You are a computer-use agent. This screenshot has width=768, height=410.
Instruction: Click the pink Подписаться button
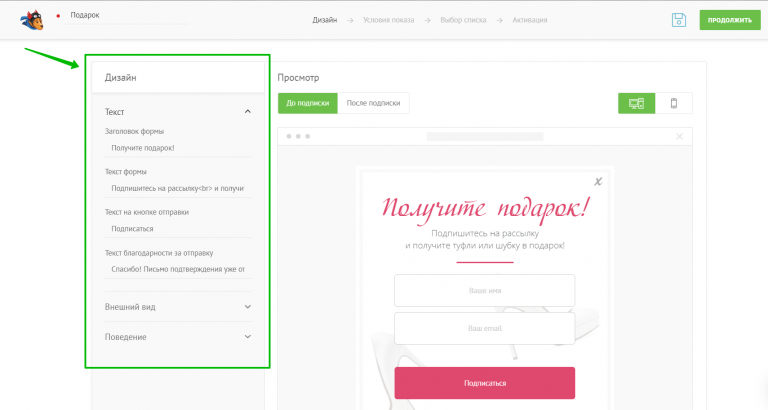coord(484,383)
